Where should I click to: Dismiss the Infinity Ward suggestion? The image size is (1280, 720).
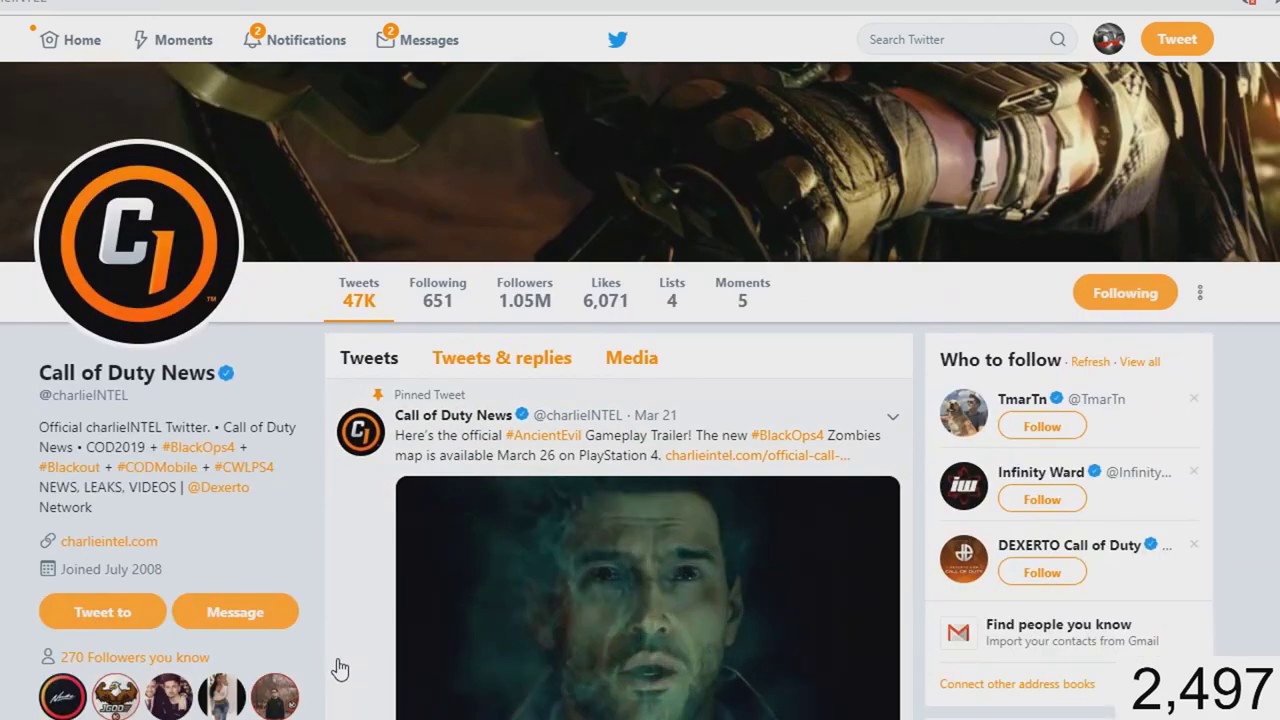(x=1194, y=471)
